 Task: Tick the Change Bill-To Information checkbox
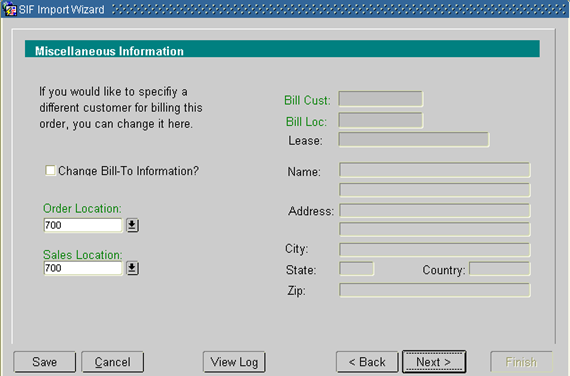coord(50,170)
